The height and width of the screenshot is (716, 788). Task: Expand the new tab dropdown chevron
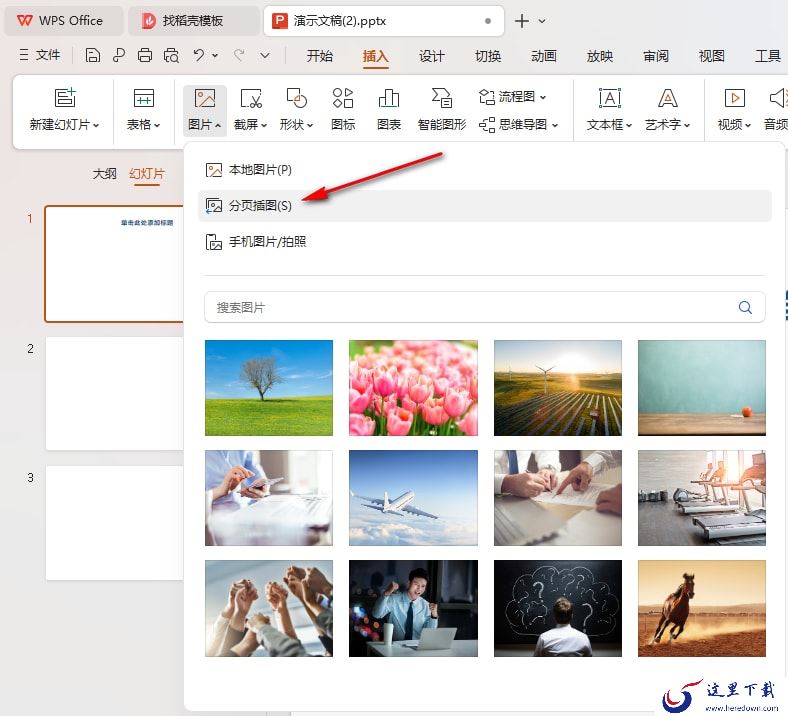point(542,21)
